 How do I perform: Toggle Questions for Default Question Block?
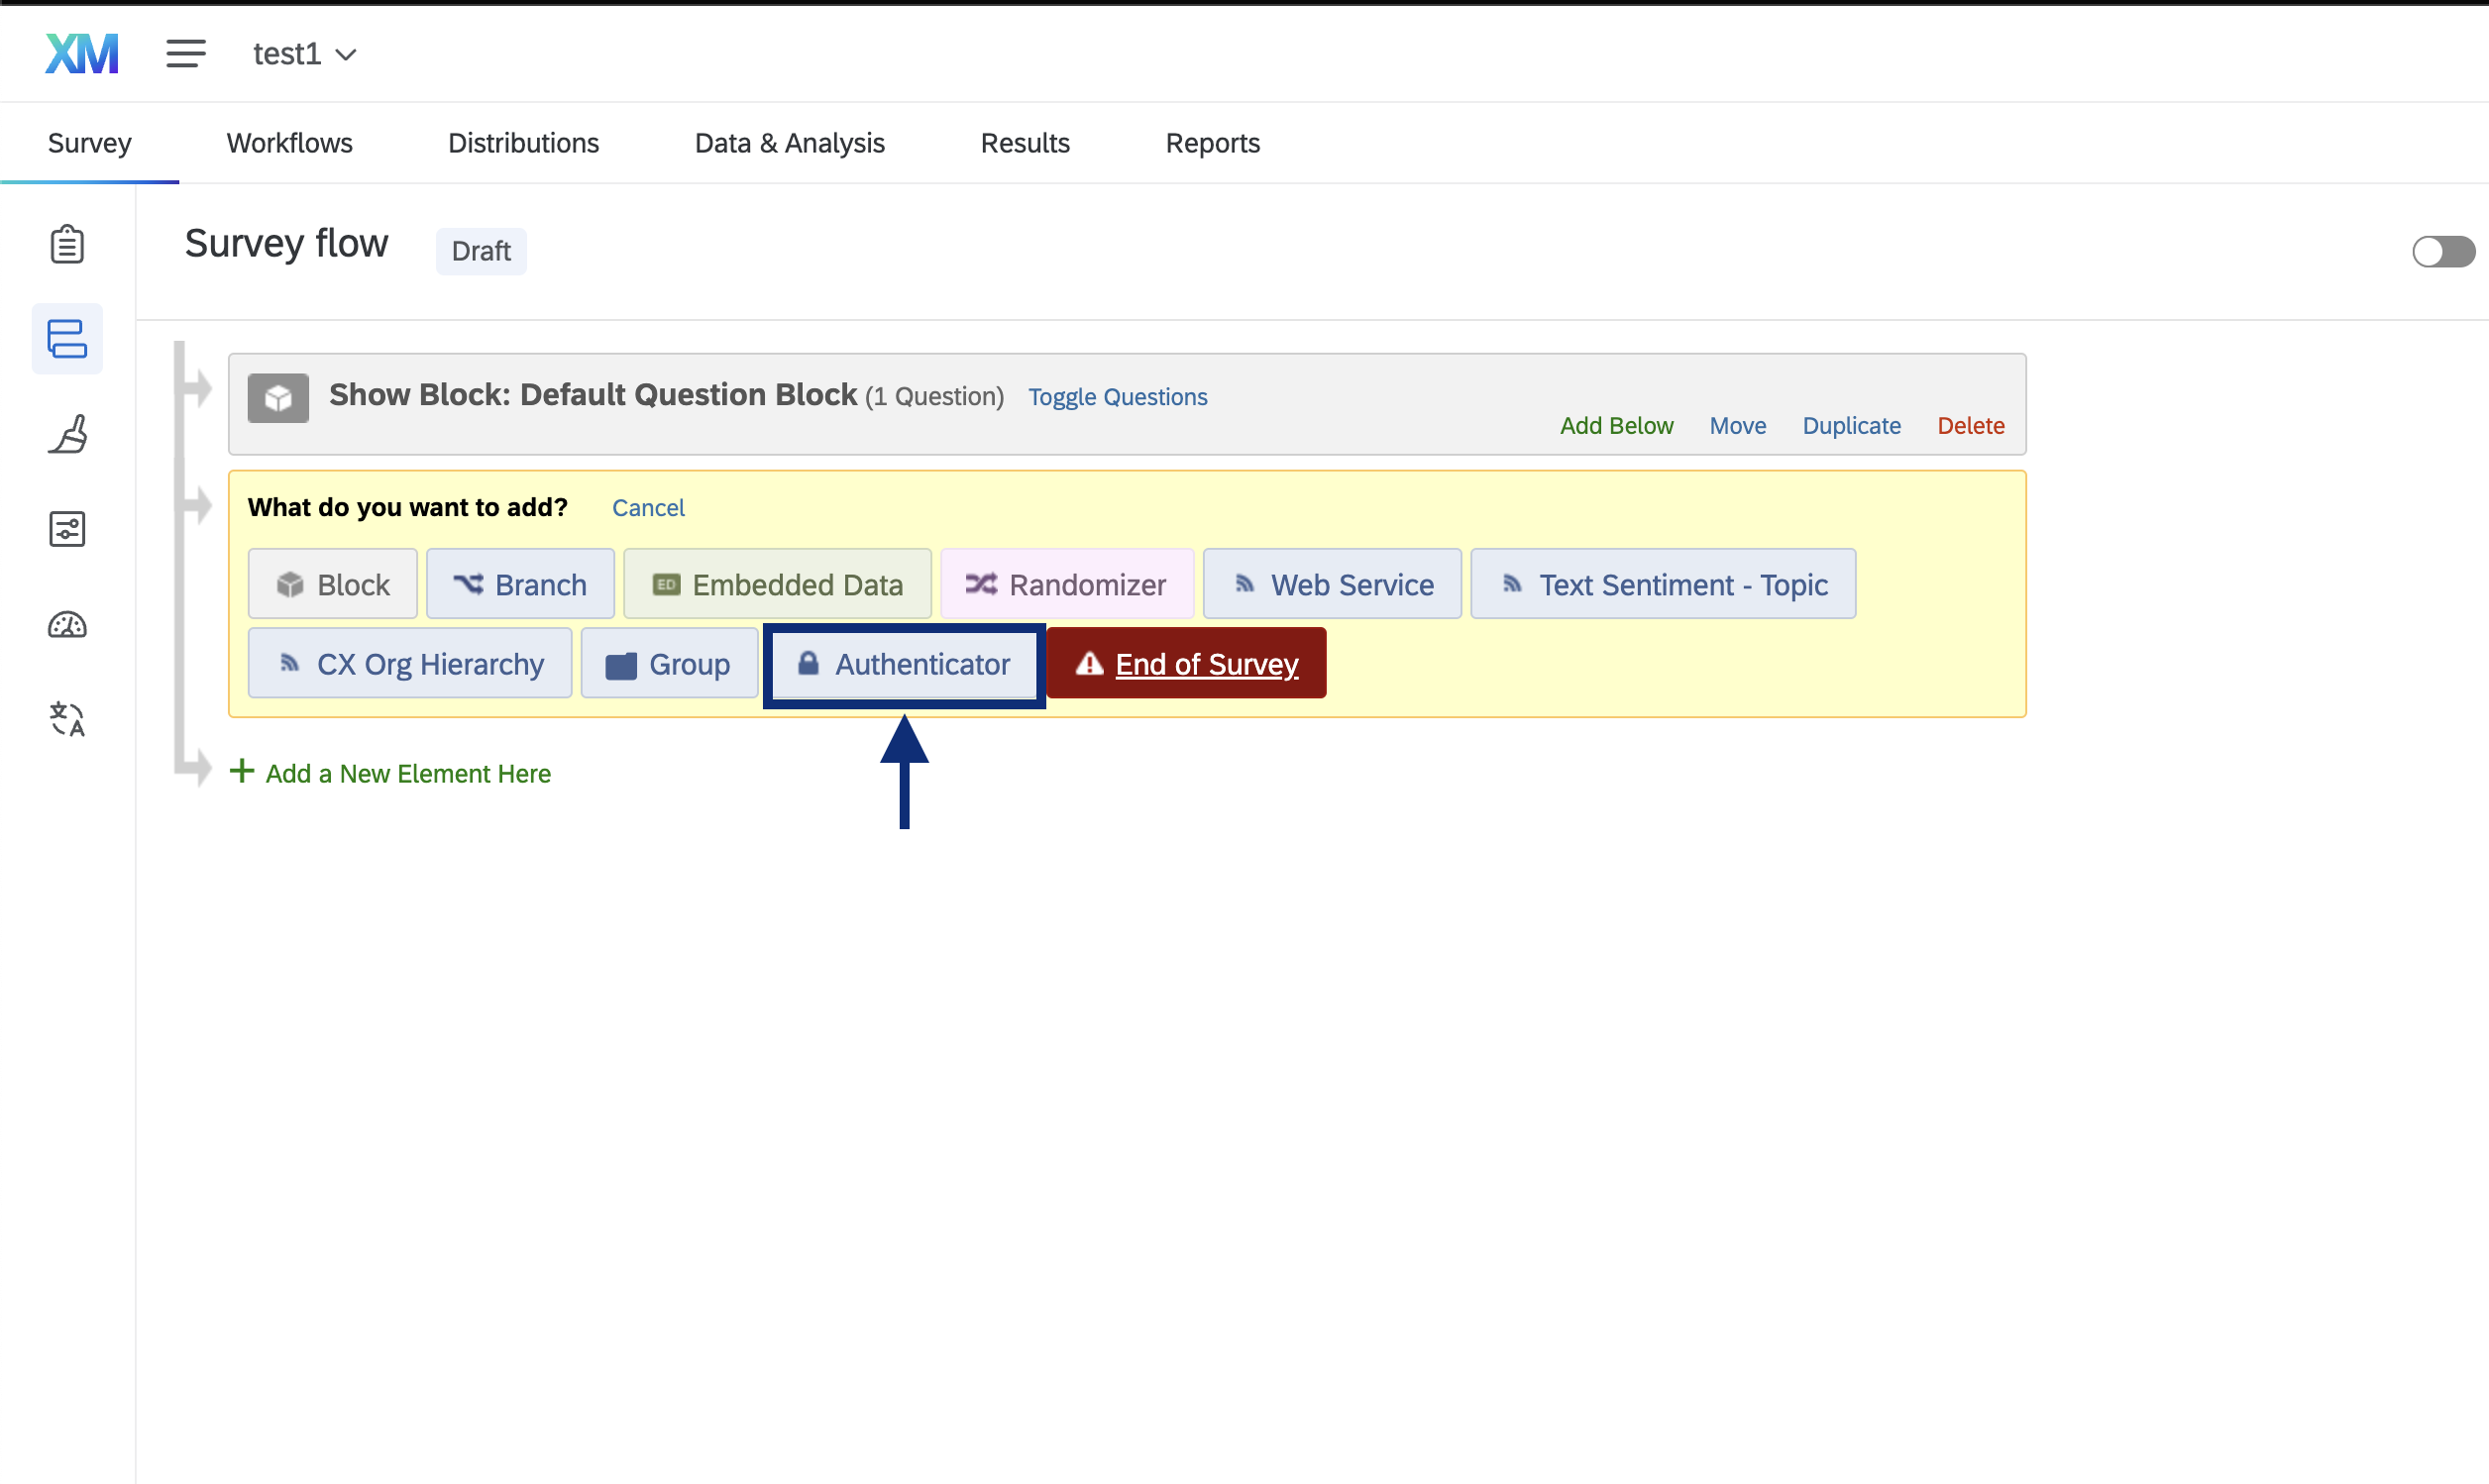[1117, 397]
